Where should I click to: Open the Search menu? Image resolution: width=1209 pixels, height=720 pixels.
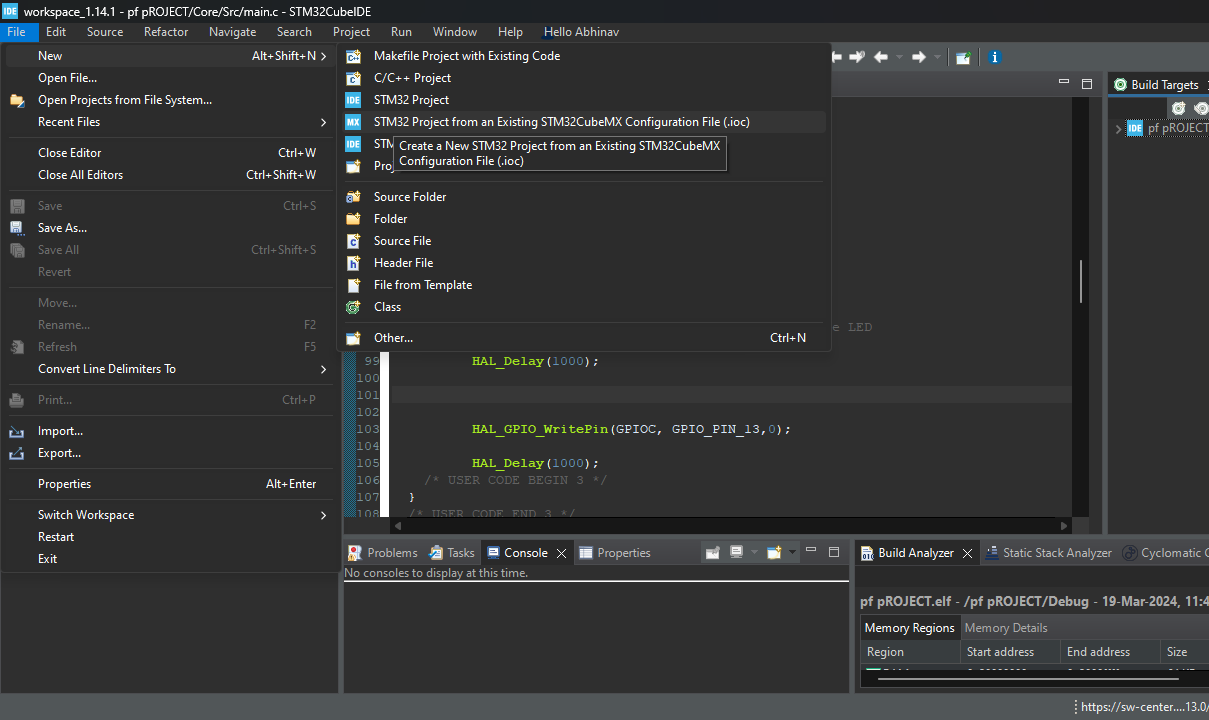[294, 32]
